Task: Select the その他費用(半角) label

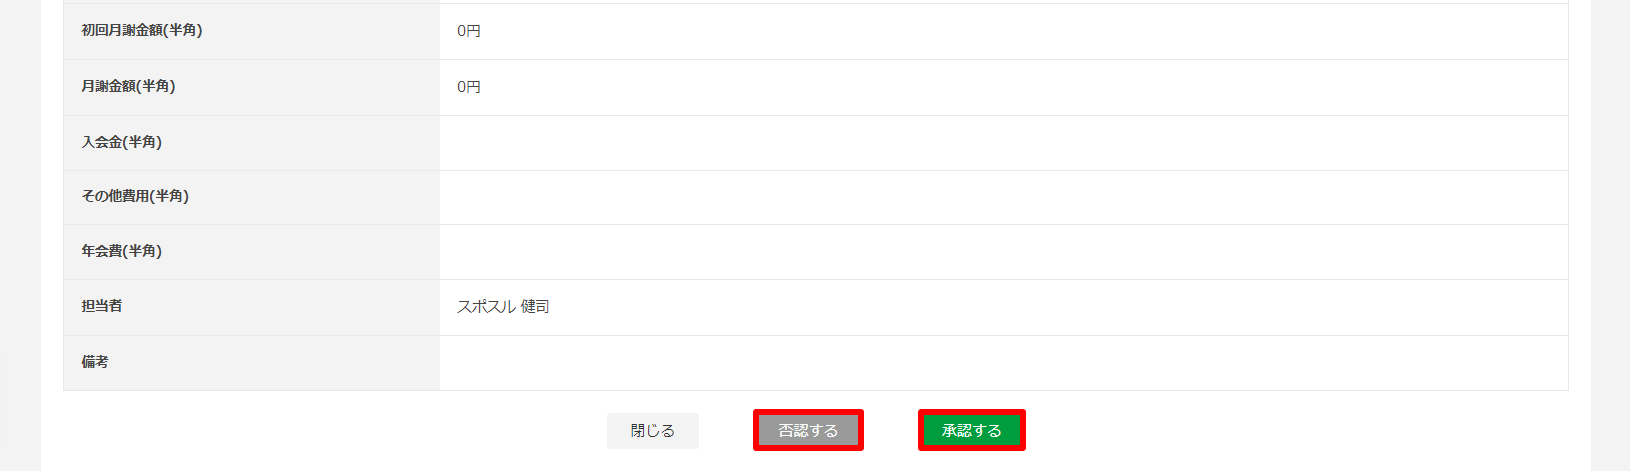Action: coord(135,196)
